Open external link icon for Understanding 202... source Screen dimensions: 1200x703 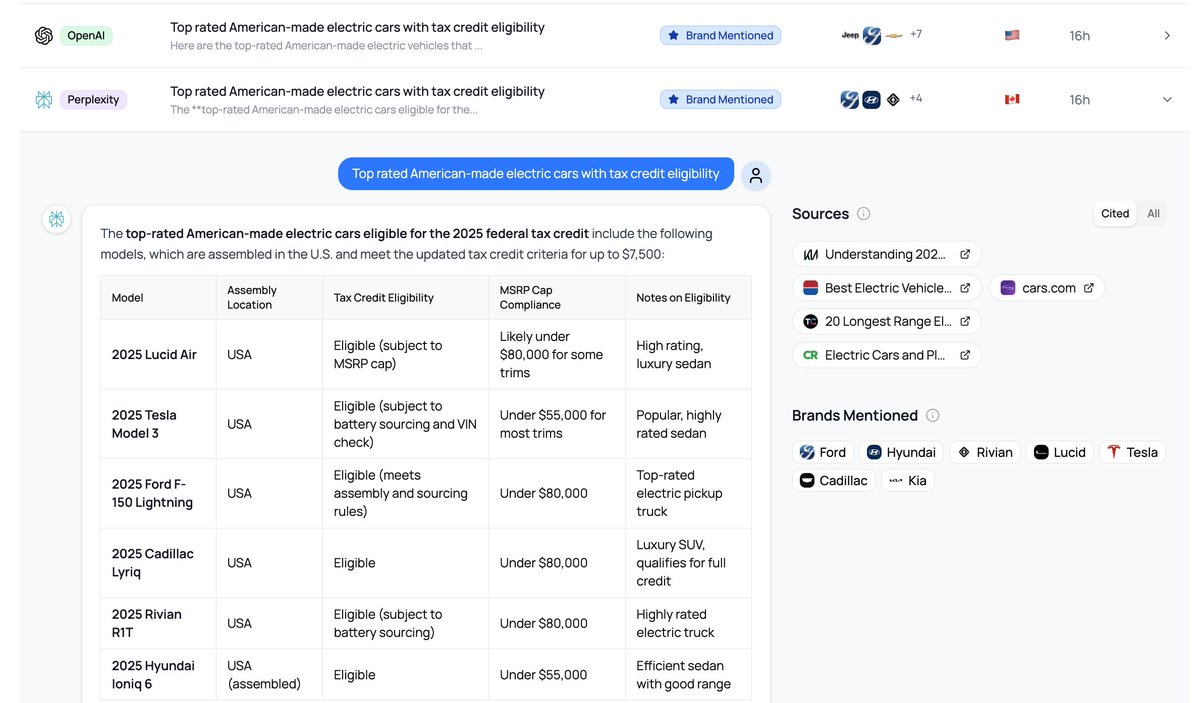pyautogui.click(x=965, y=254)
